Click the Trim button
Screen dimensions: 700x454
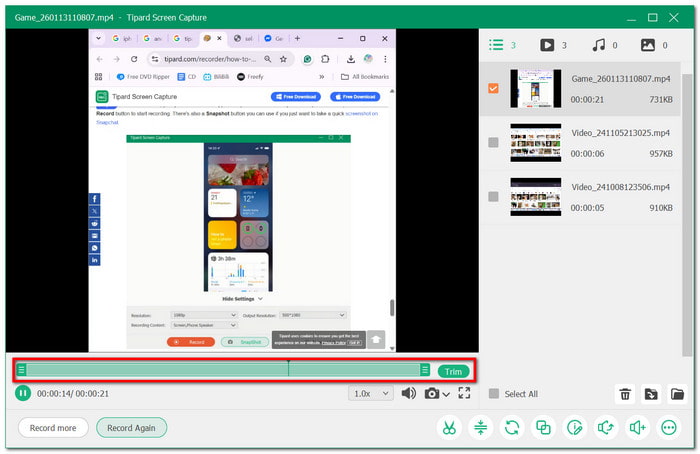pyautogui.click(x=453, y=371)
